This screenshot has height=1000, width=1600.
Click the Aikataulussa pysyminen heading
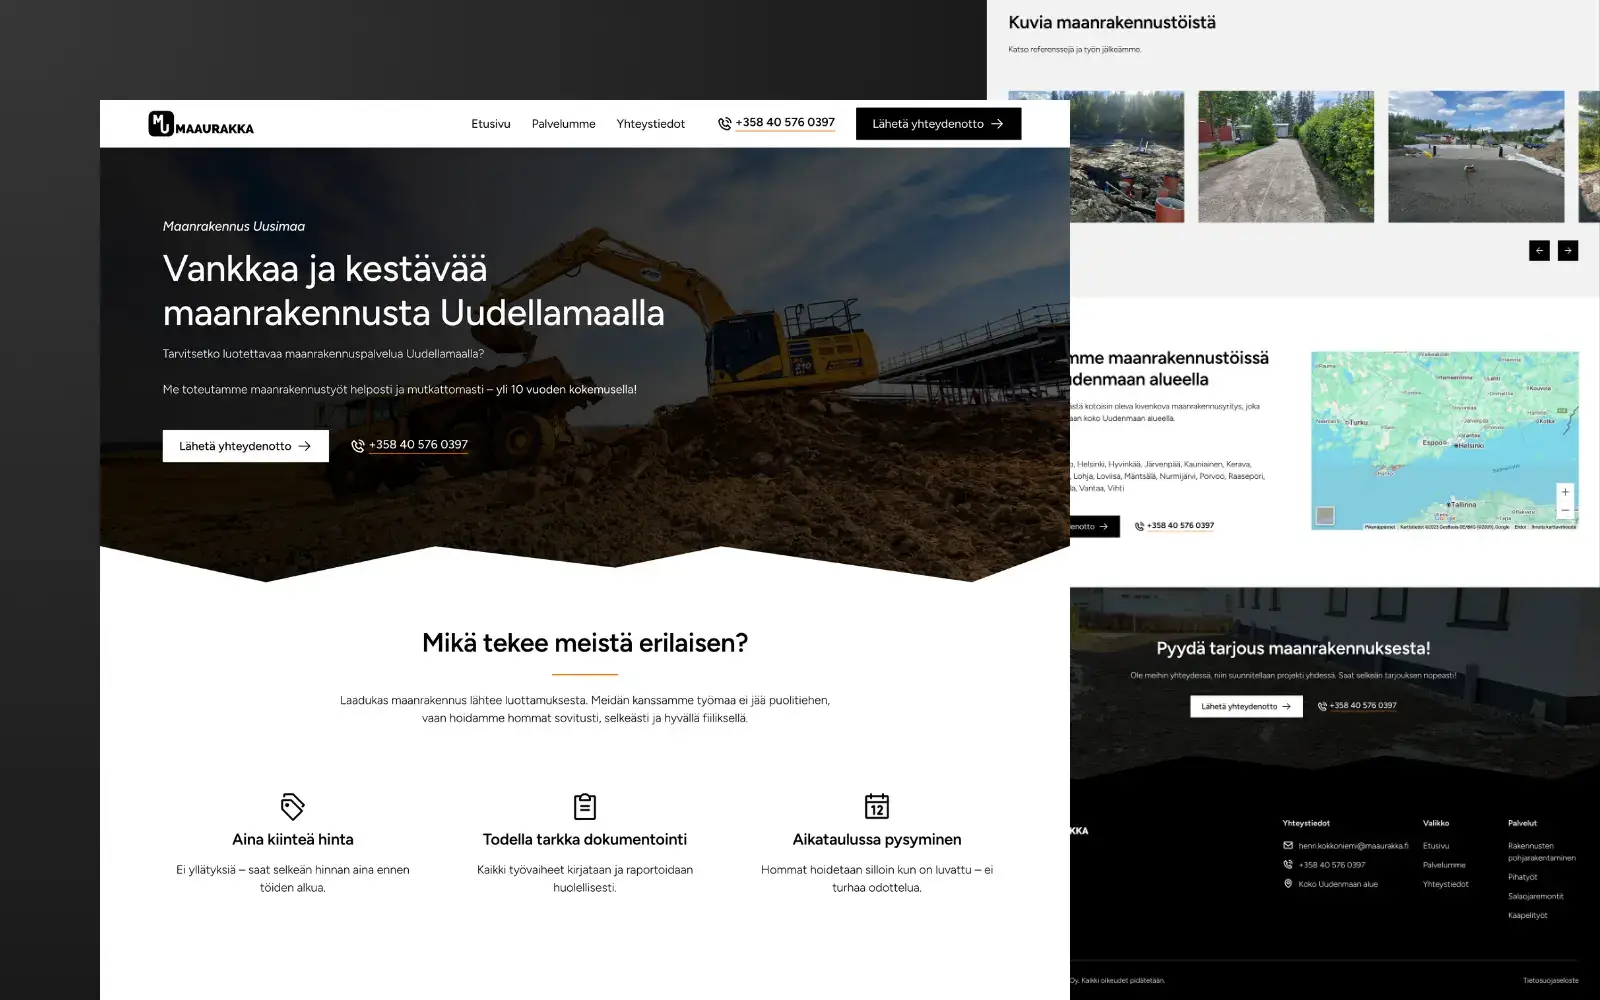point(877,840)
